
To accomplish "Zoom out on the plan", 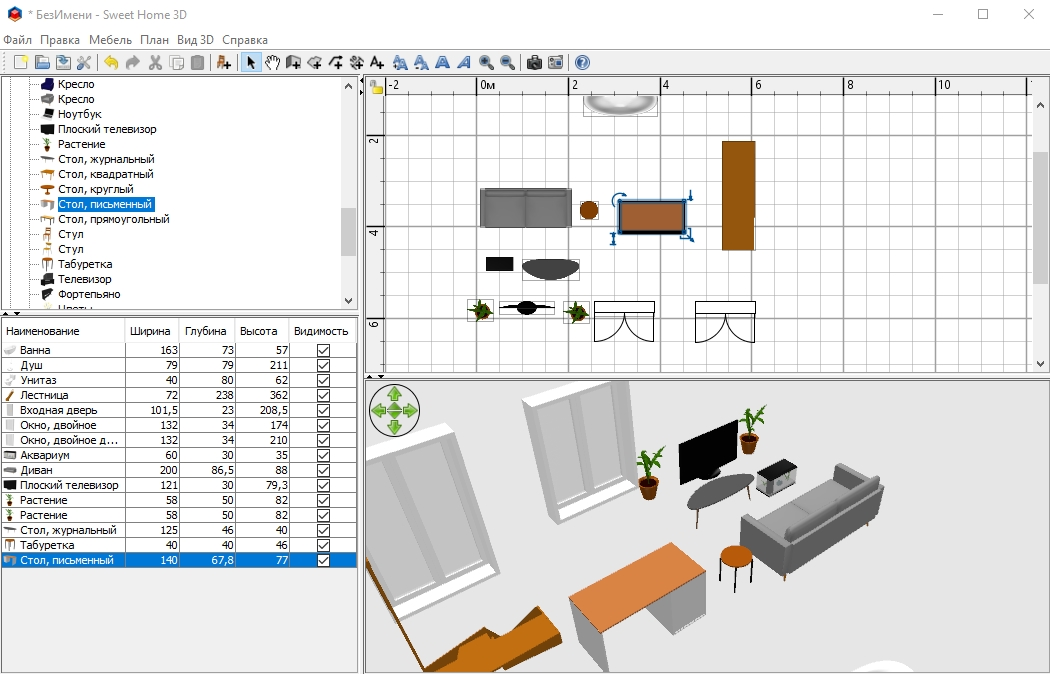I will 508,62.
